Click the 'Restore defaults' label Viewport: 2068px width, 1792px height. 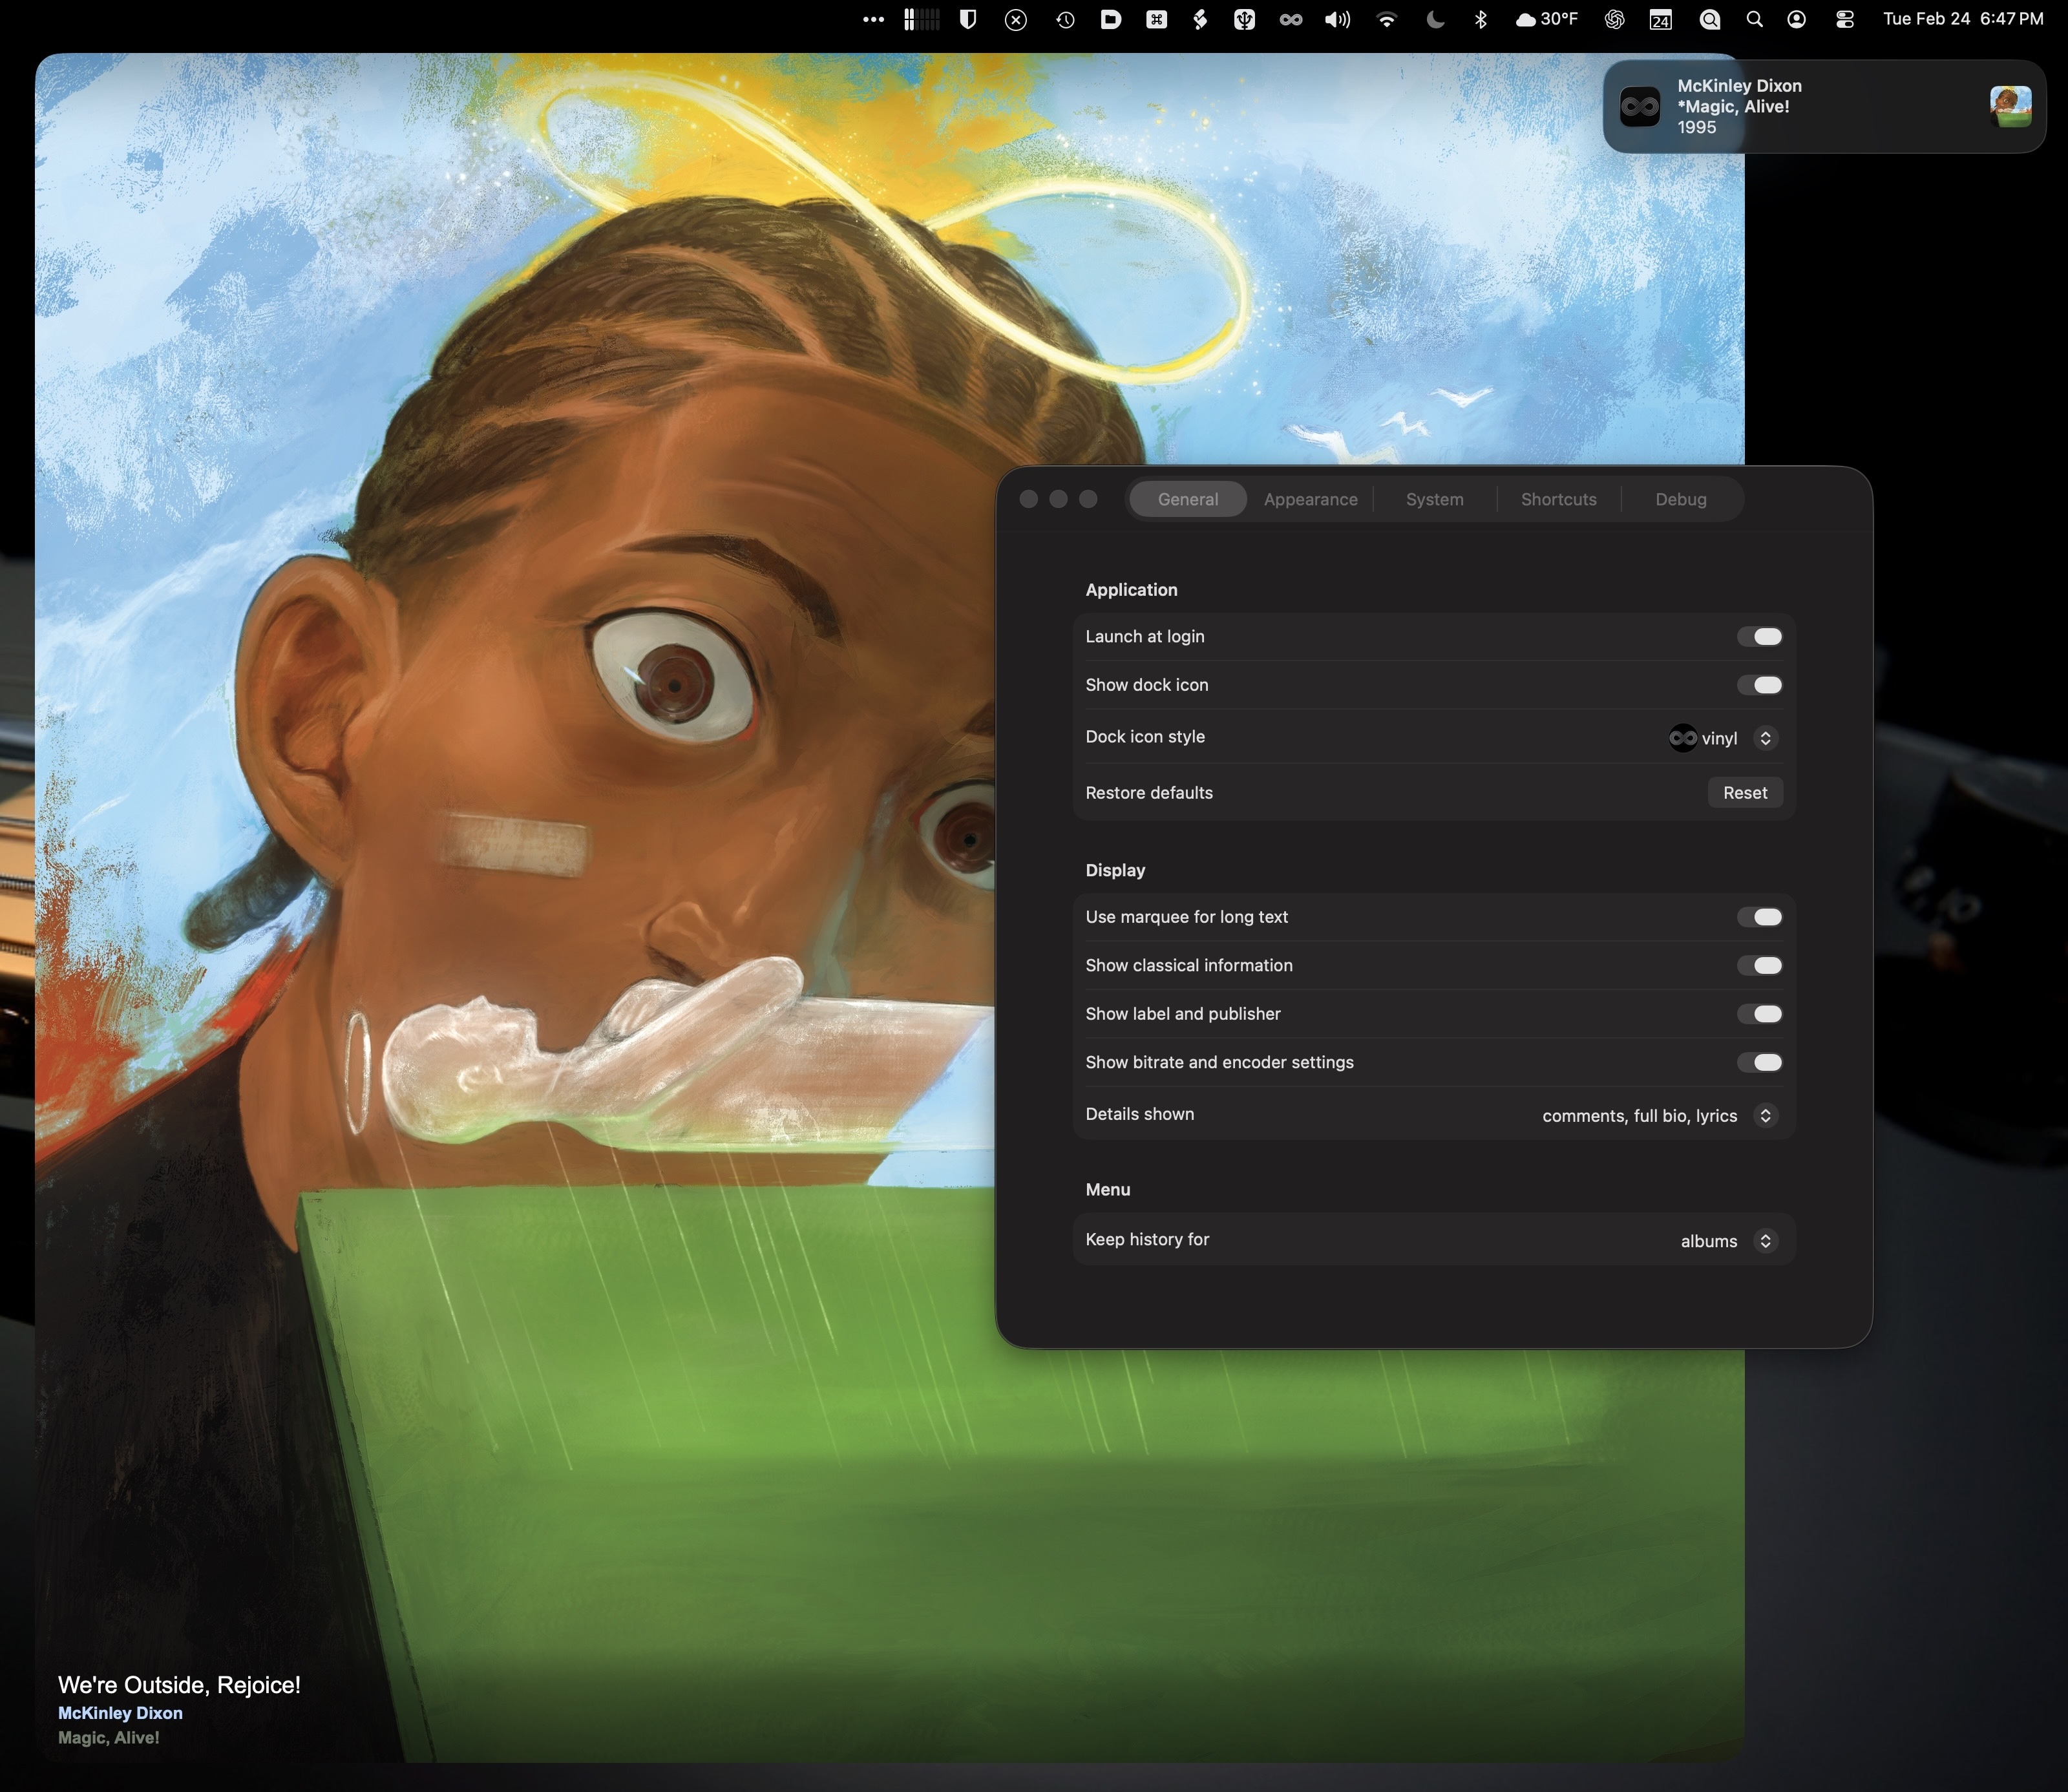[x=1149, y=793]
